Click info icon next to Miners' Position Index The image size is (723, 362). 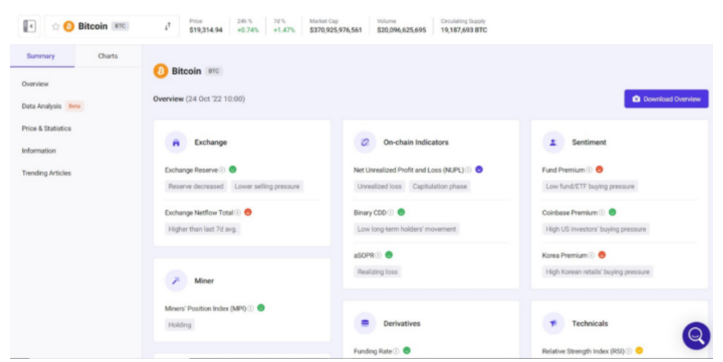click(250, 309)
